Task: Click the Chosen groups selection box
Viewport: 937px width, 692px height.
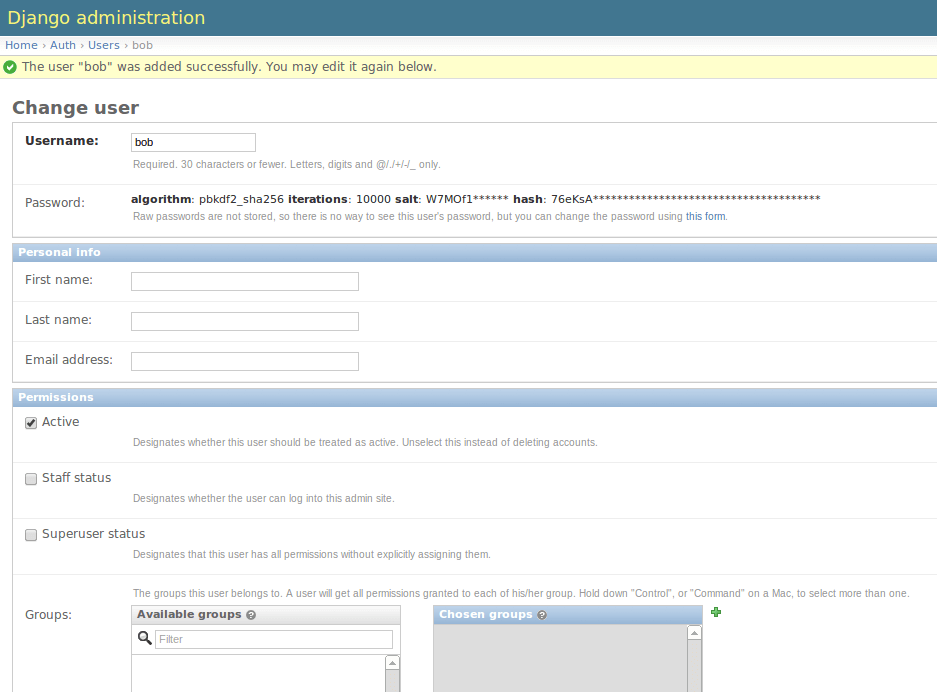Action: coord(561,659)
